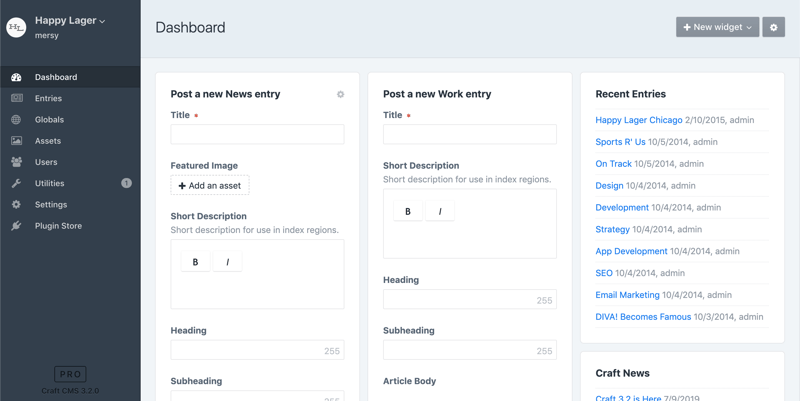
Task: Click Add an asset button
Action: (210, 186)
